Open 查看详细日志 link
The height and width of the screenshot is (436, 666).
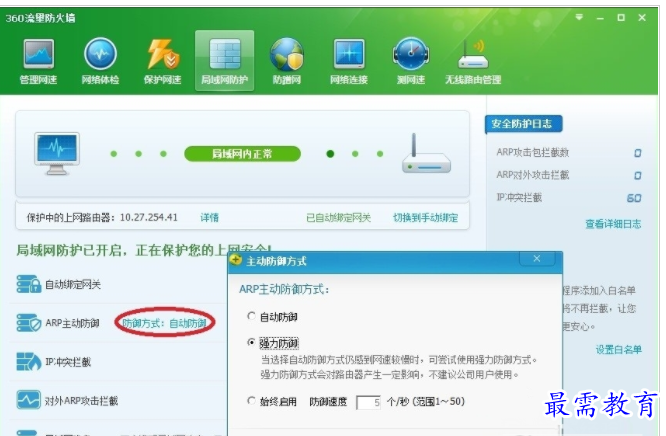(x=613, y=224)
